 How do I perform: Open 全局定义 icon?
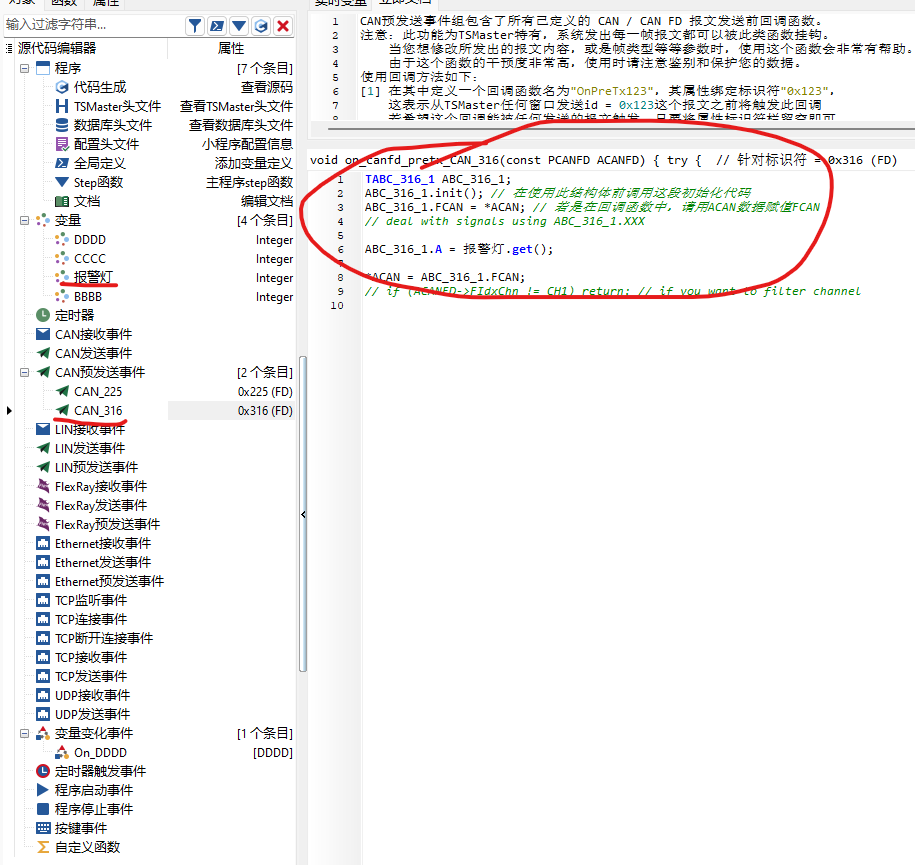point(62,163)
